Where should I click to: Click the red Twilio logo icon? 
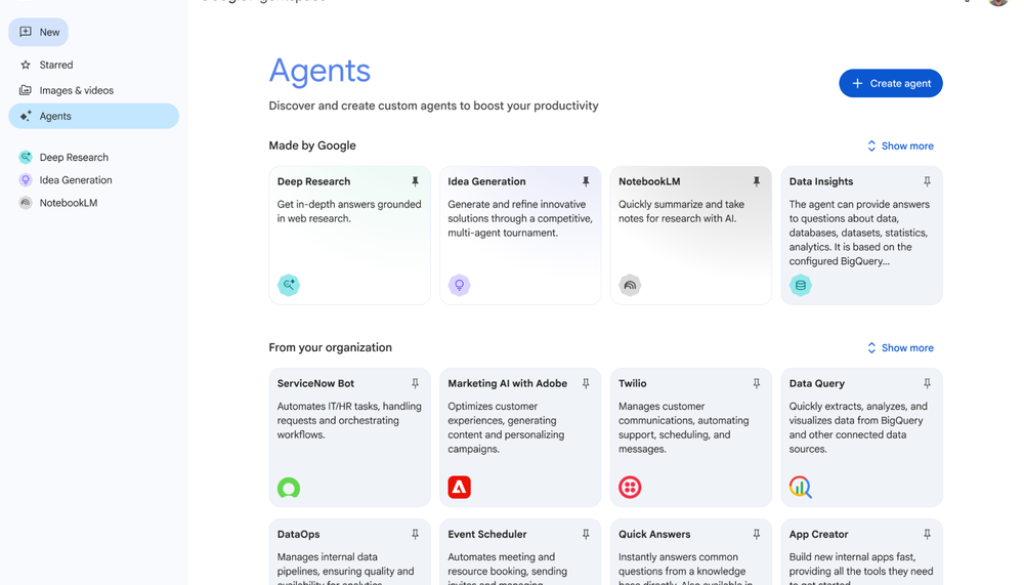point(629,487)
